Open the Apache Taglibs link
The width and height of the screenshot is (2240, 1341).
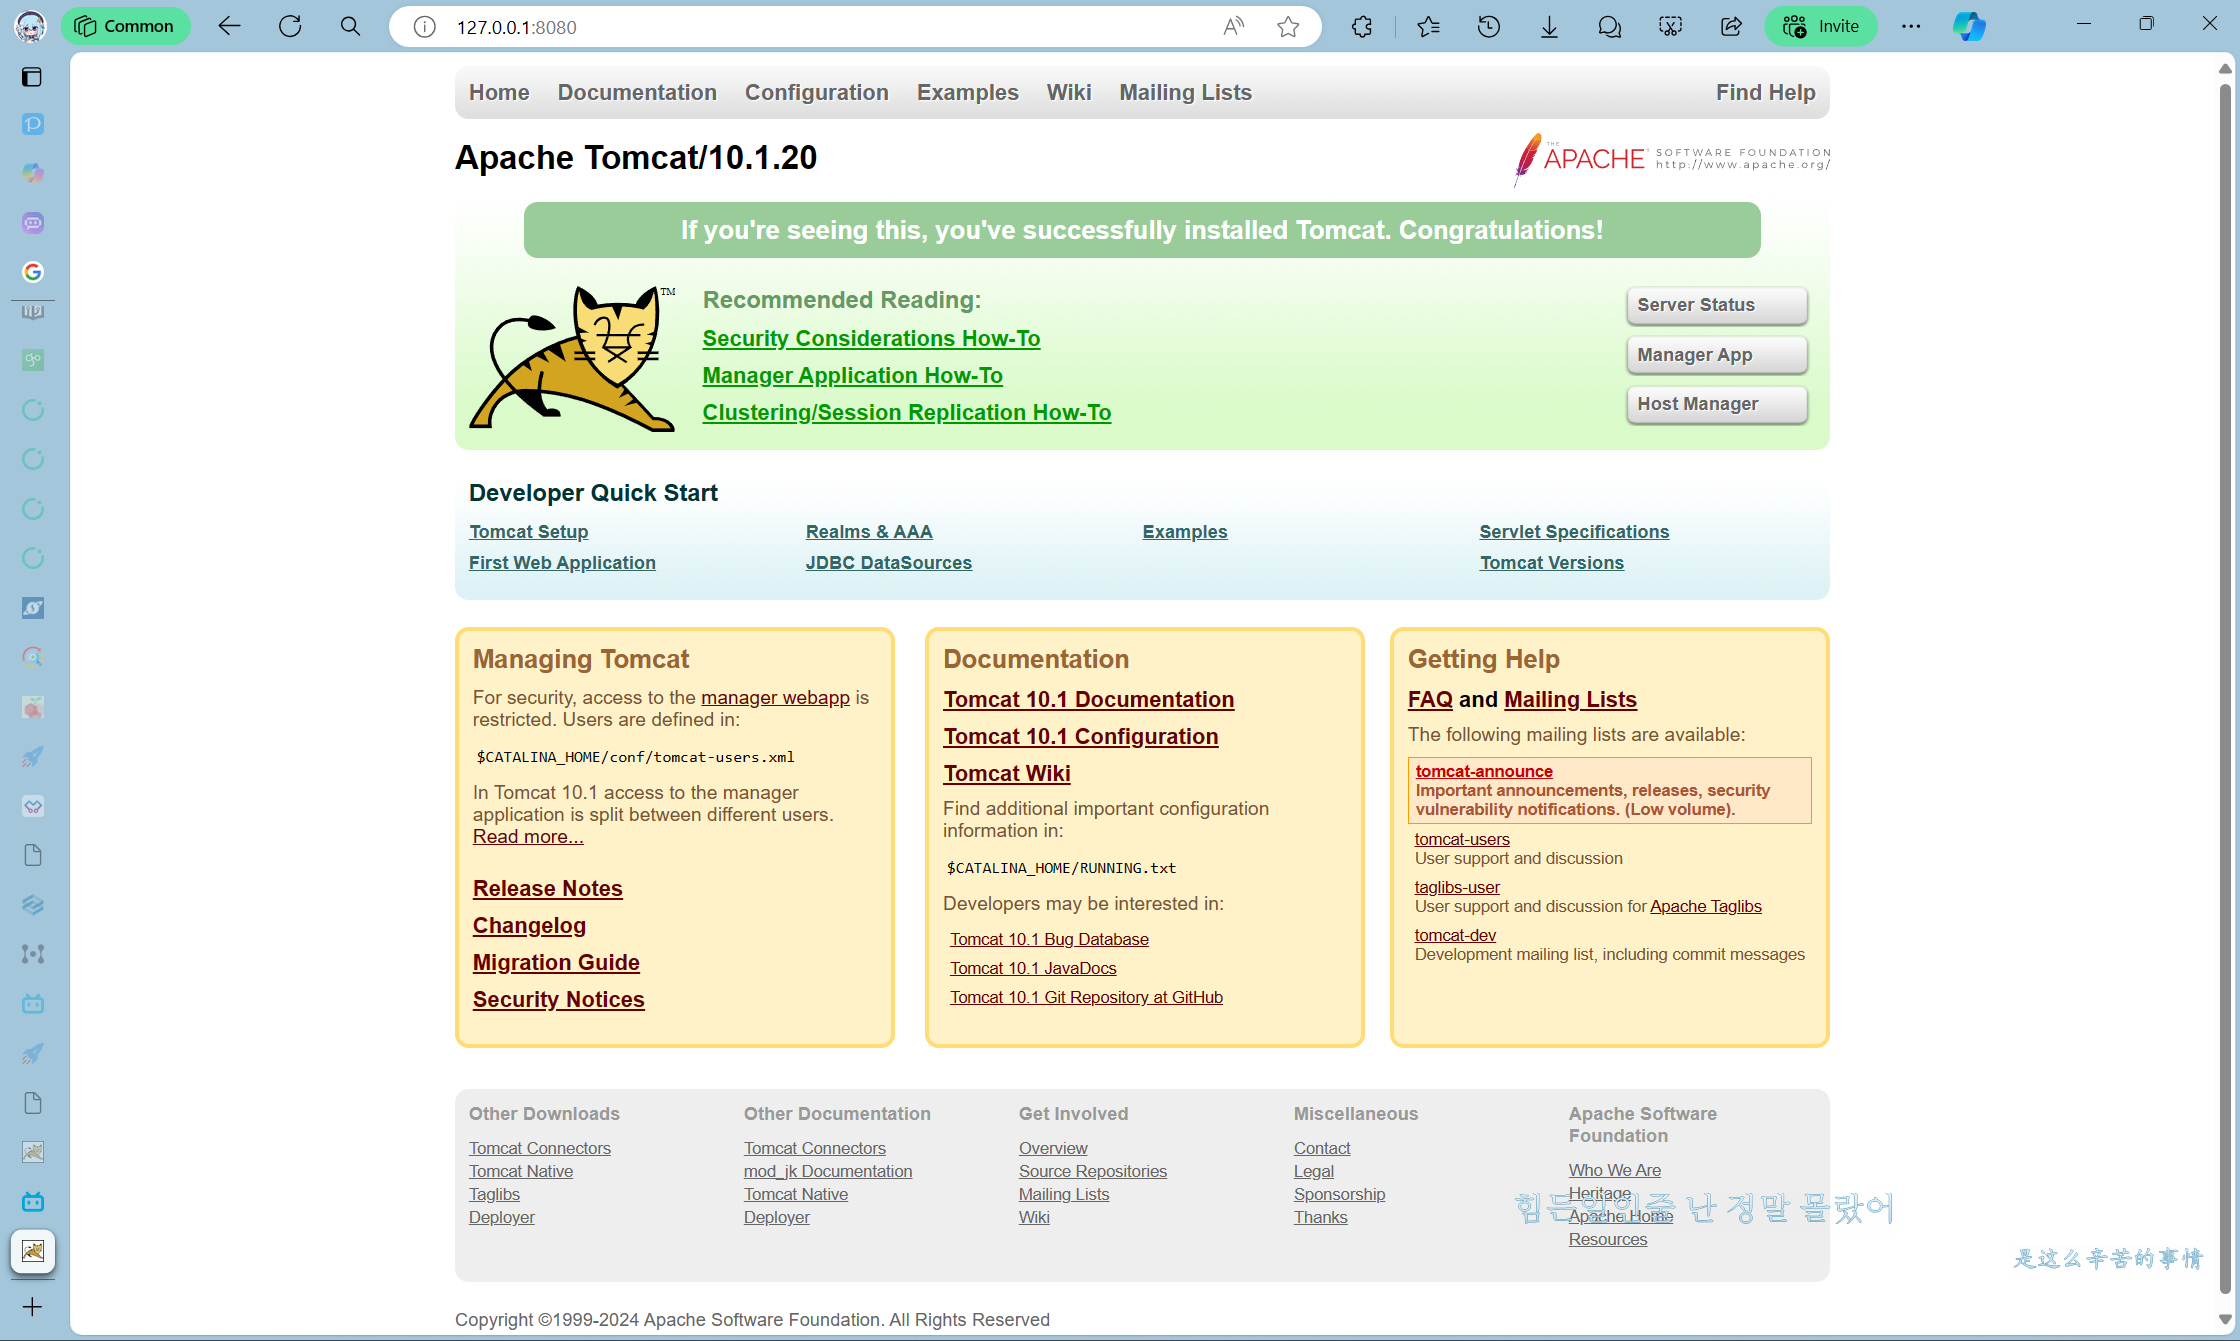coord(1706,907)
